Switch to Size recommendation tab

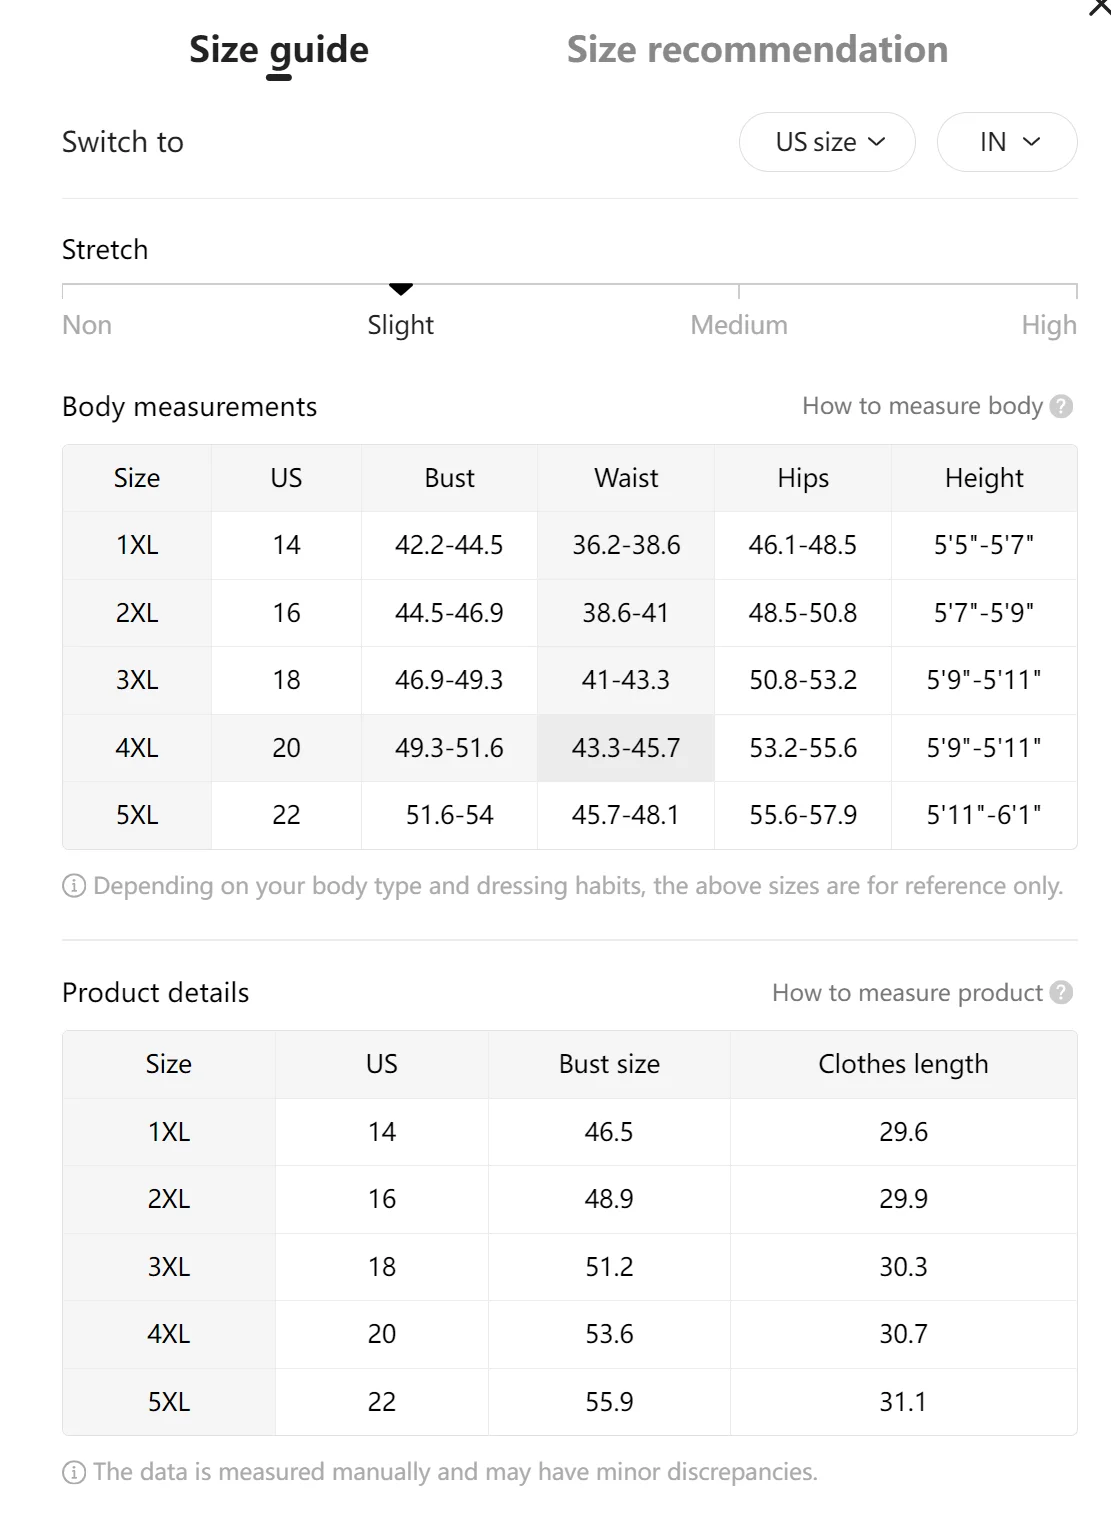pyautogui.click(x=757, y=50)
